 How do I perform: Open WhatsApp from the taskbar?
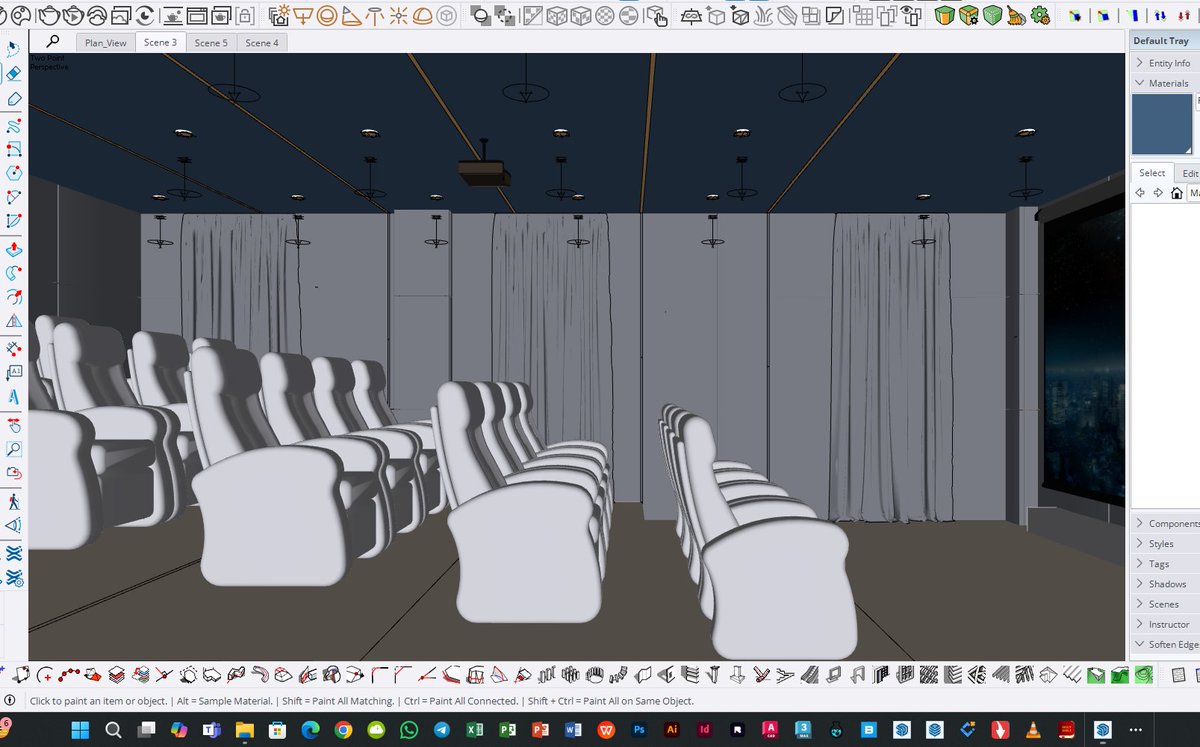coord(408,729)
